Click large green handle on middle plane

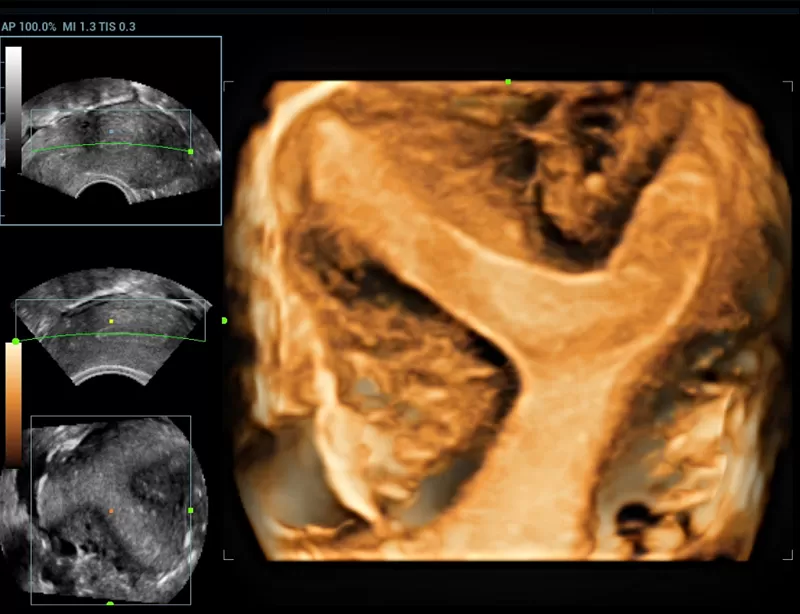pos(16,342)
